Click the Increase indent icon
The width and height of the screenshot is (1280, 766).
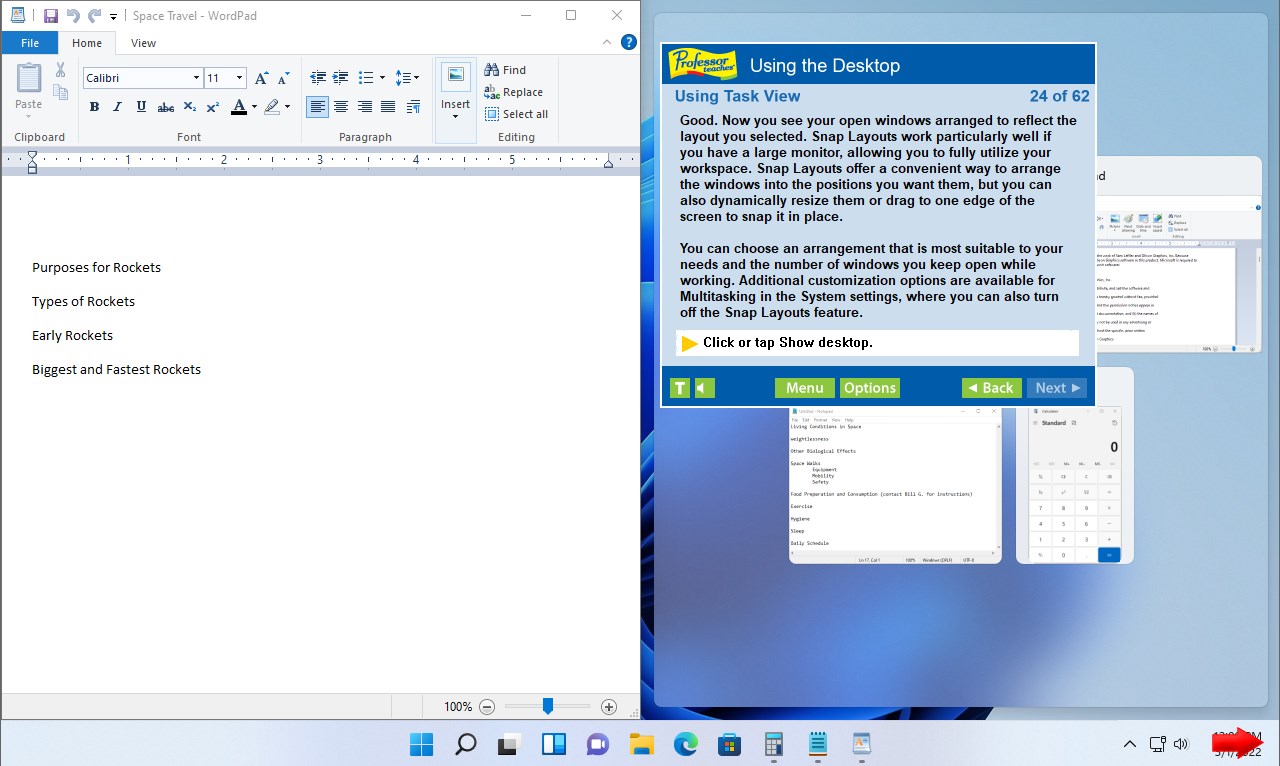coord(341,78)
